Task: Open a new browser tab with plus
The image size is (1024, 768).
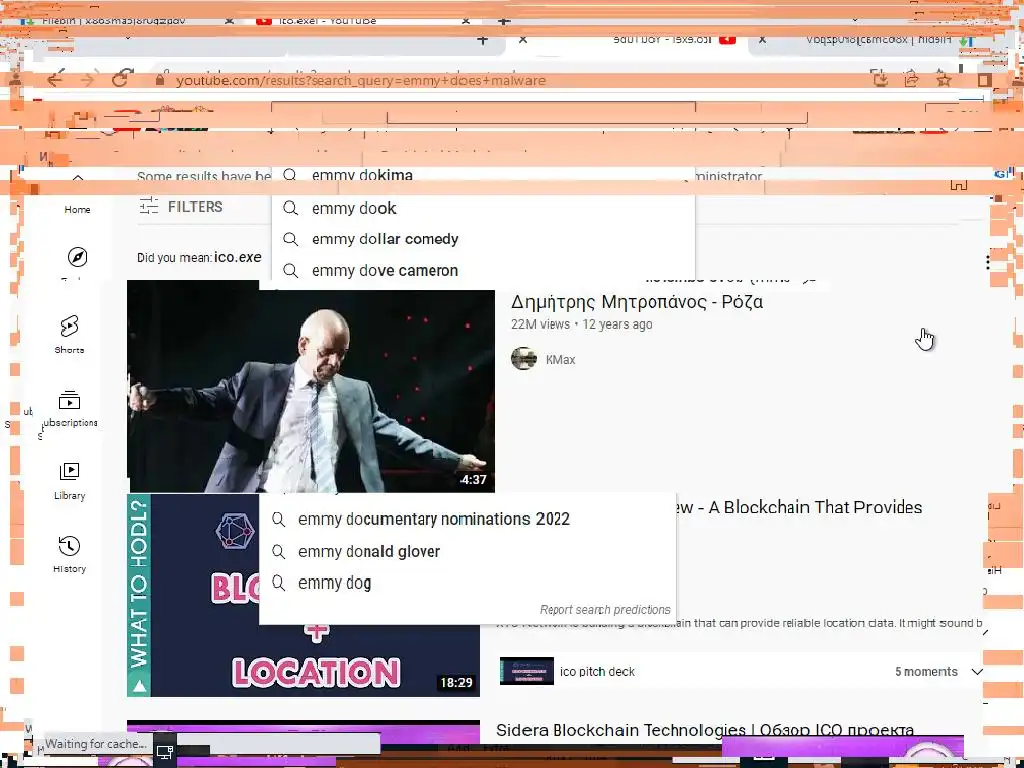Action: (504, 21)
